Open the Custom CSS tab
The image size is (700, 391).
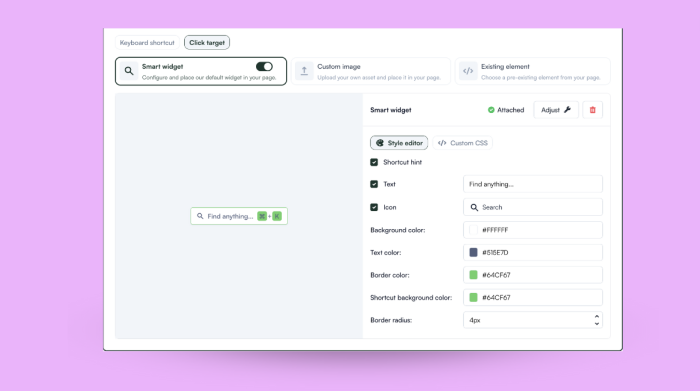pos(462,143)
